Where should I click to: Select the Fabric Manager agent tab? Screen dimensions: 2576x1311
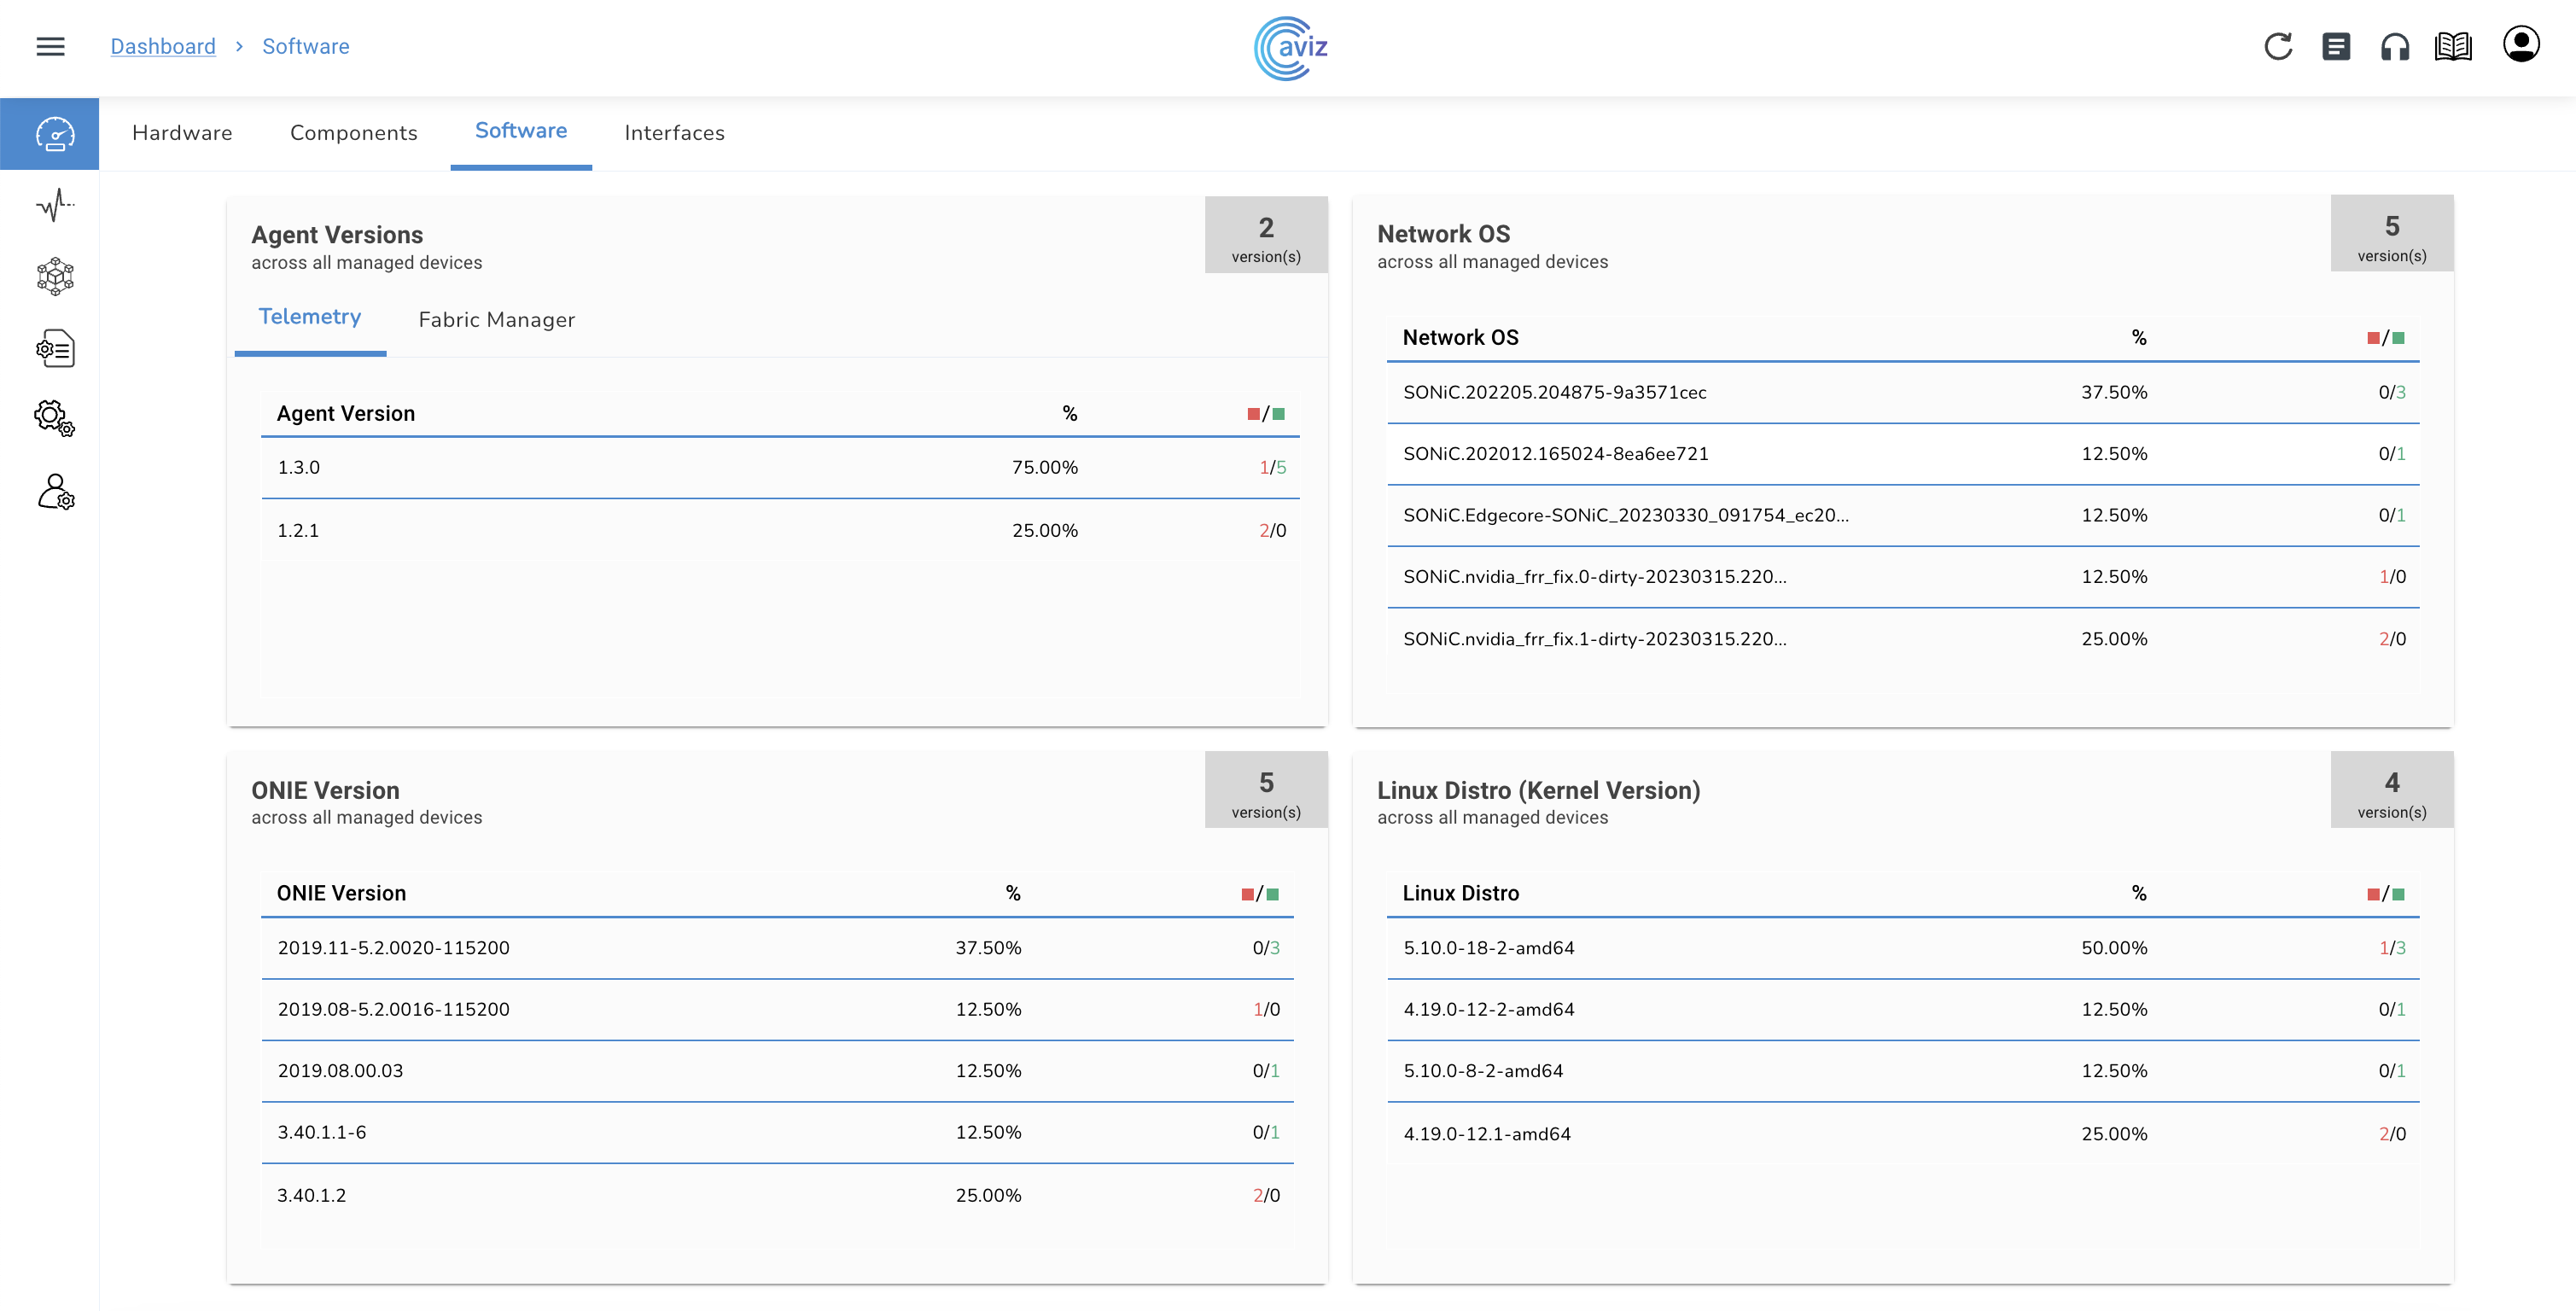[x=496, y=320]
